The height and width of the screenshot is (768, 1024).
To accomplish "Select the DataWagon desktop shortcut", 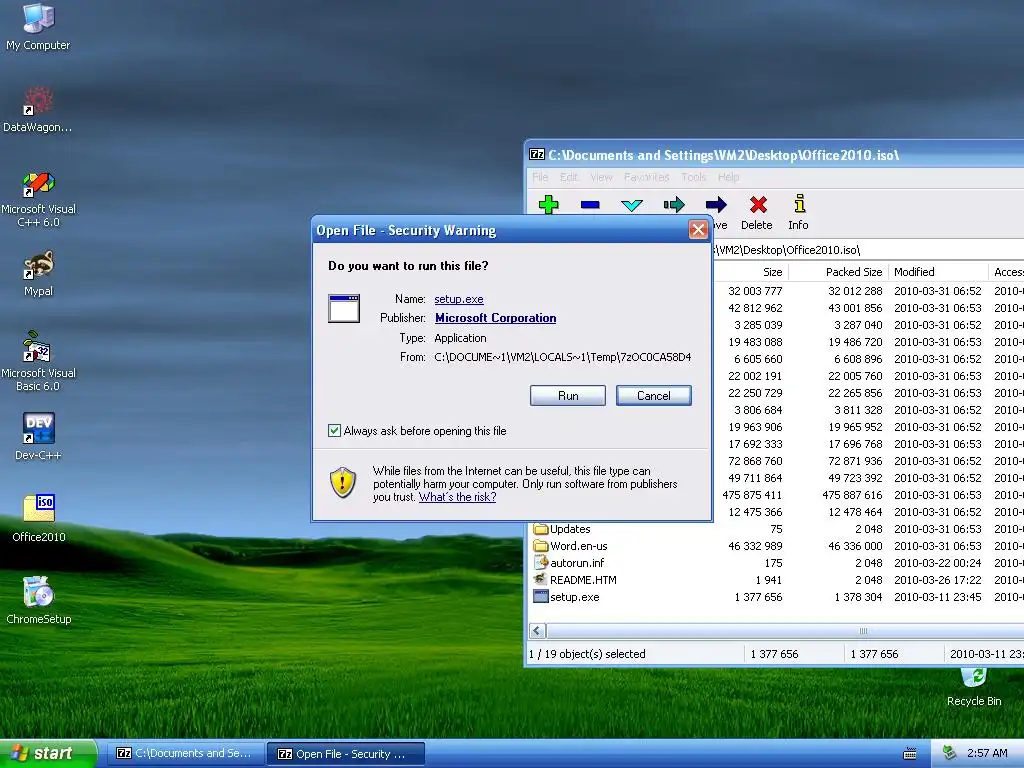I will [x=38, y=110].
